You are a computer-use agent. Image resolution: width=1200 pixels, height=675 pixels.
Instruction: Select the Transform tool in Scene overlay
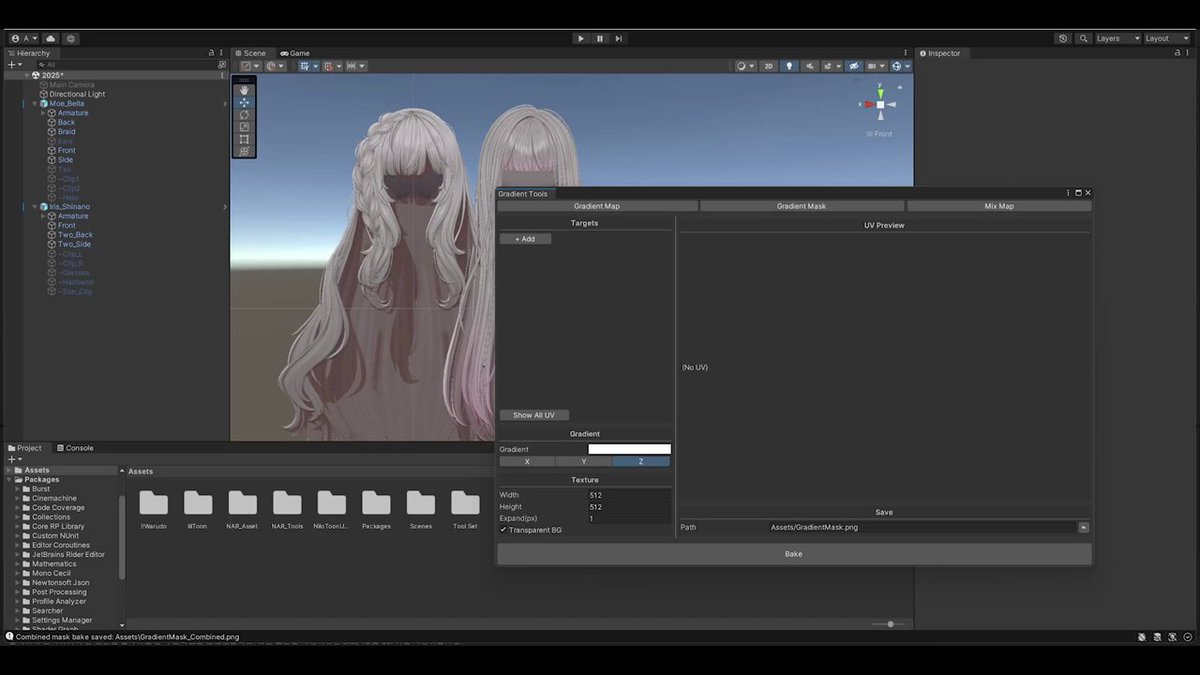(244, 151)
